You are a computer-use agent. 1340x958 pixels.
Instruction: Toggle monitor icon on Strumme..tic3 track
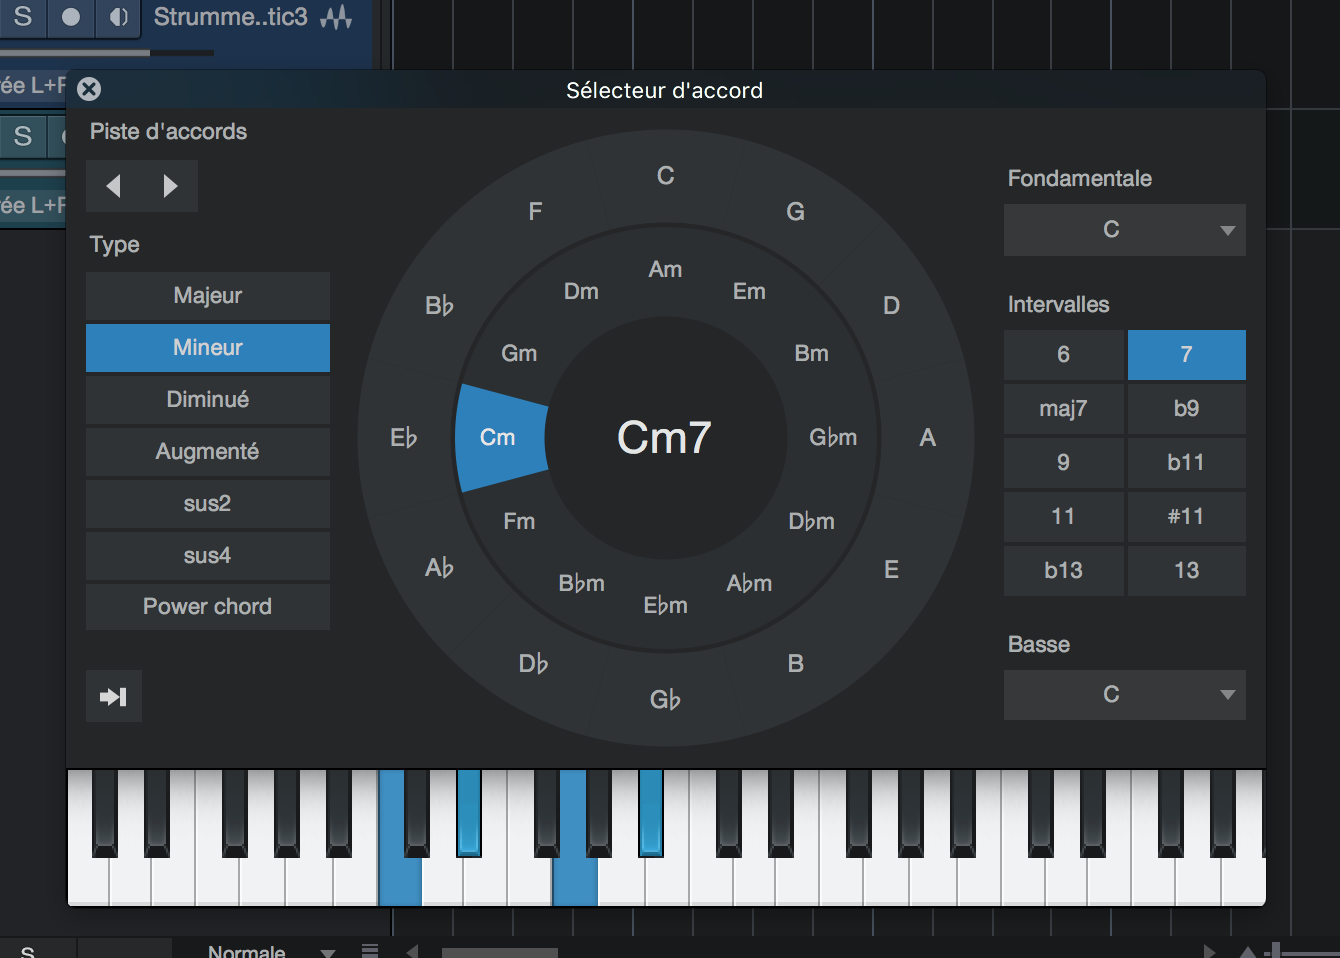[118, 17]
